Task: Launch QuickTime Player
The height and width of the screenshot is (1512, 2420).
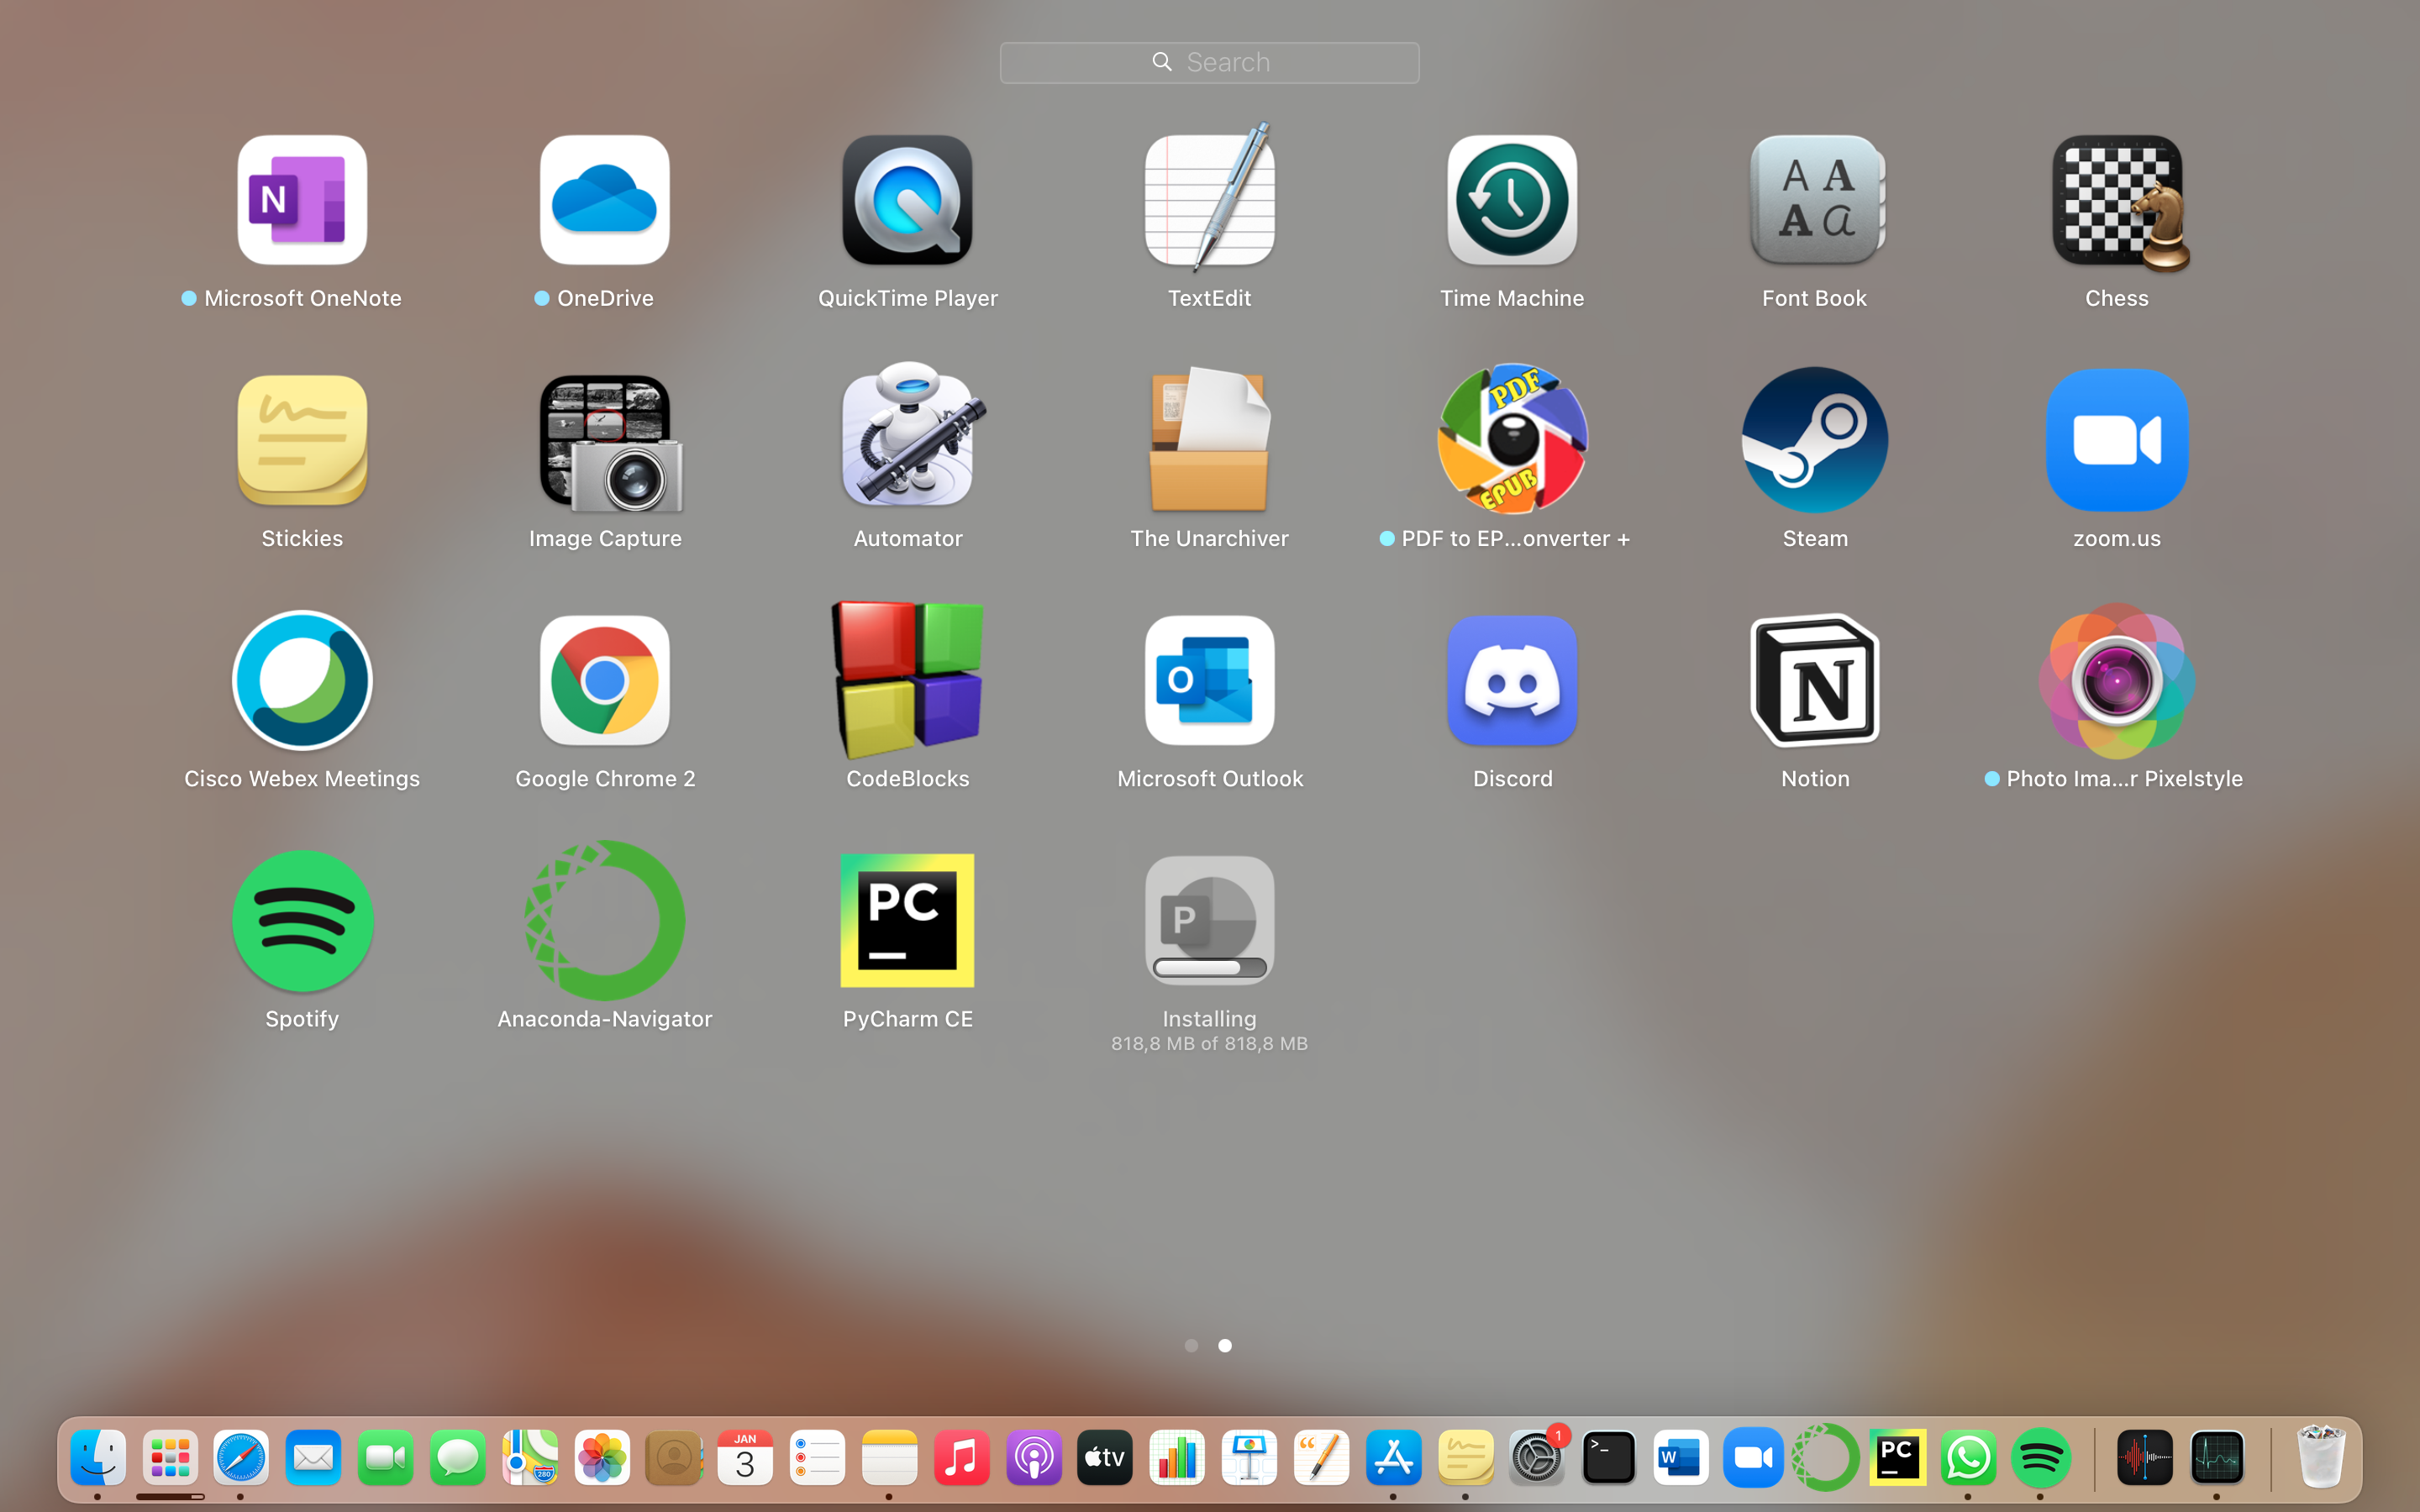Action: (x=907, y=201)
